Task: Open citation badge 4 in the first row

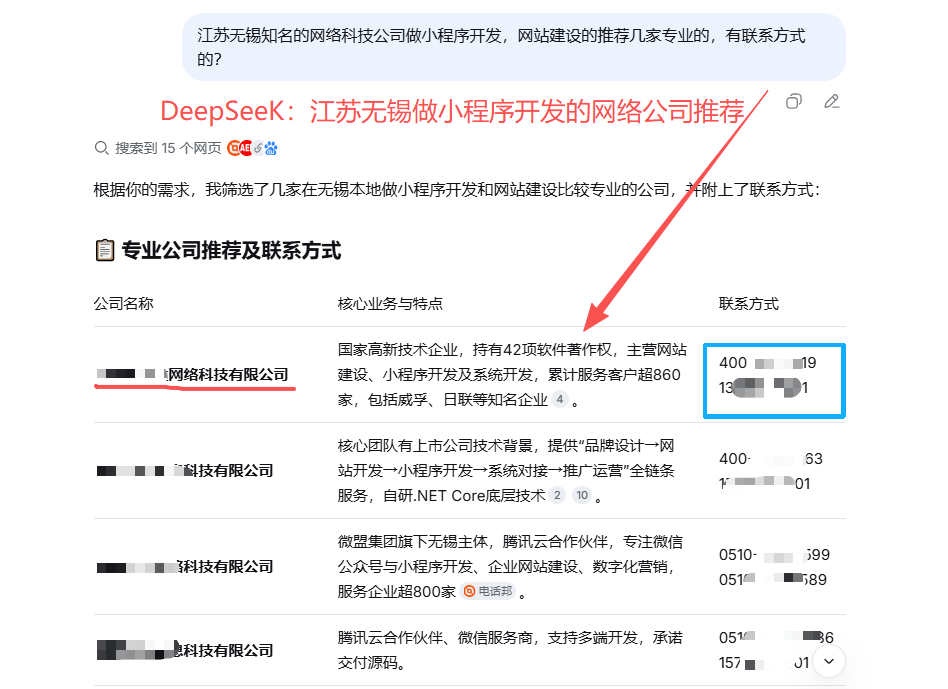Action: (560, 399)
